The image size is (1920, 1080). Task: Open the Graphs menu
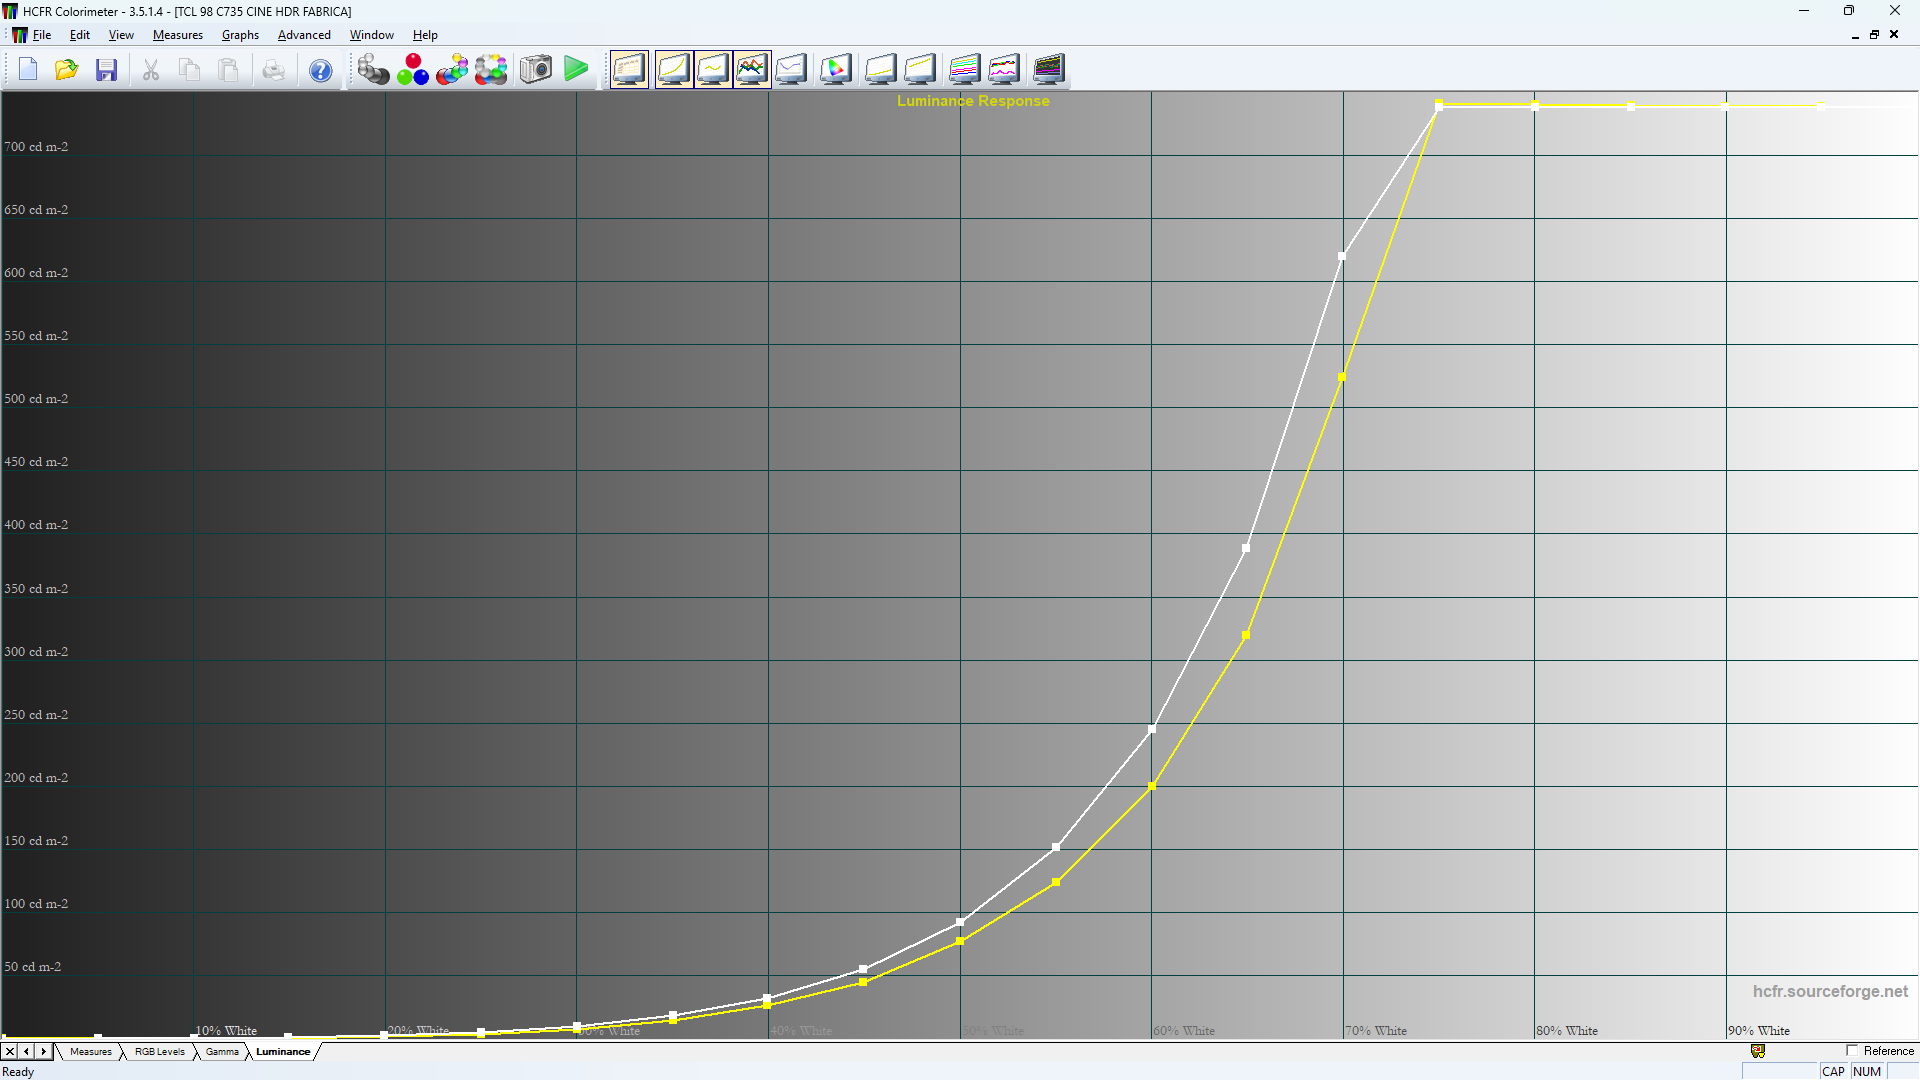tap(240, 35)
